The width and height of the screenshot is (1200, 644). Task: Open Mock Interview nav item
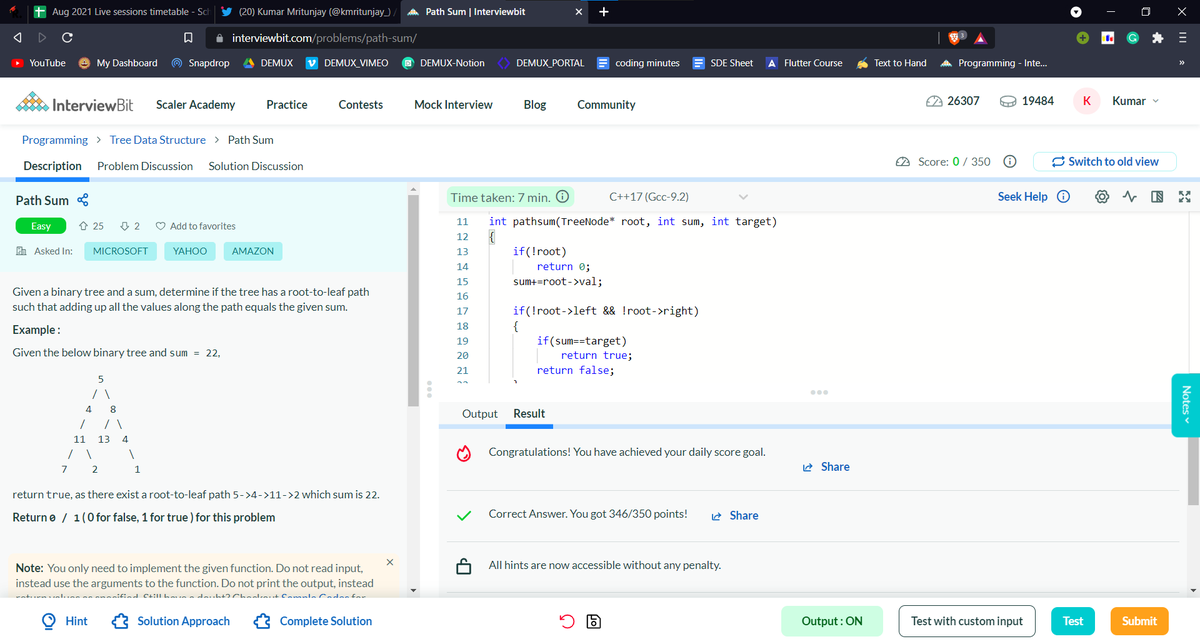[453, 105]
